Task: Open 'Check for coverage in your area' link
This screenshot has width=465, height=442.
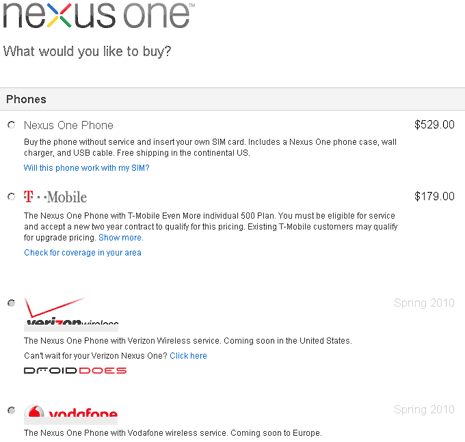Action: (82, 253)
